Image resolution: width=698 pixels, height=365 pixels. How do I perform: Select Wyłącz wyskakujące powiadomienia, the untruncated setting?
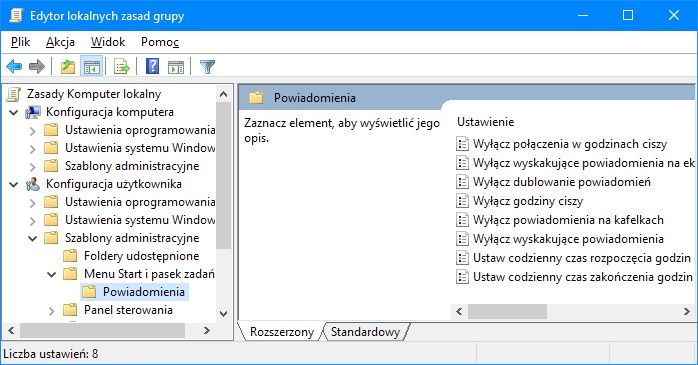pos(568,239)
